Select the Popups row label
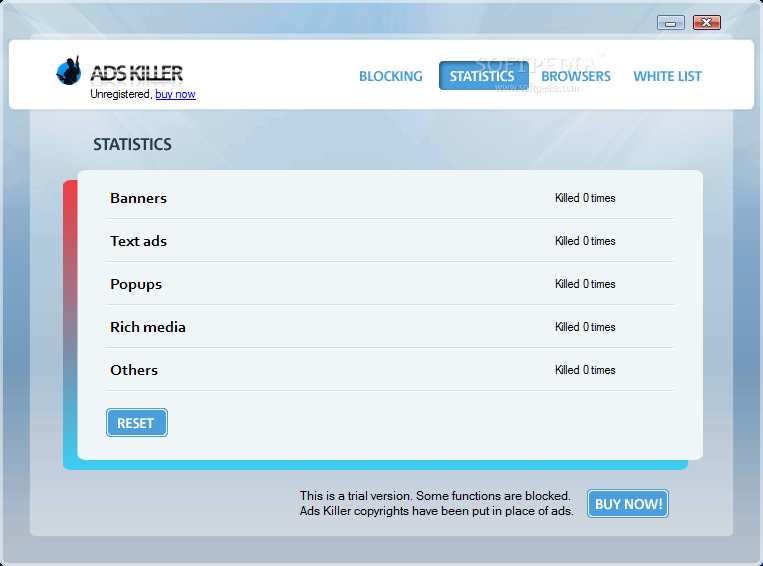Viewport: 763px width, 566px height. coord(136,284)
